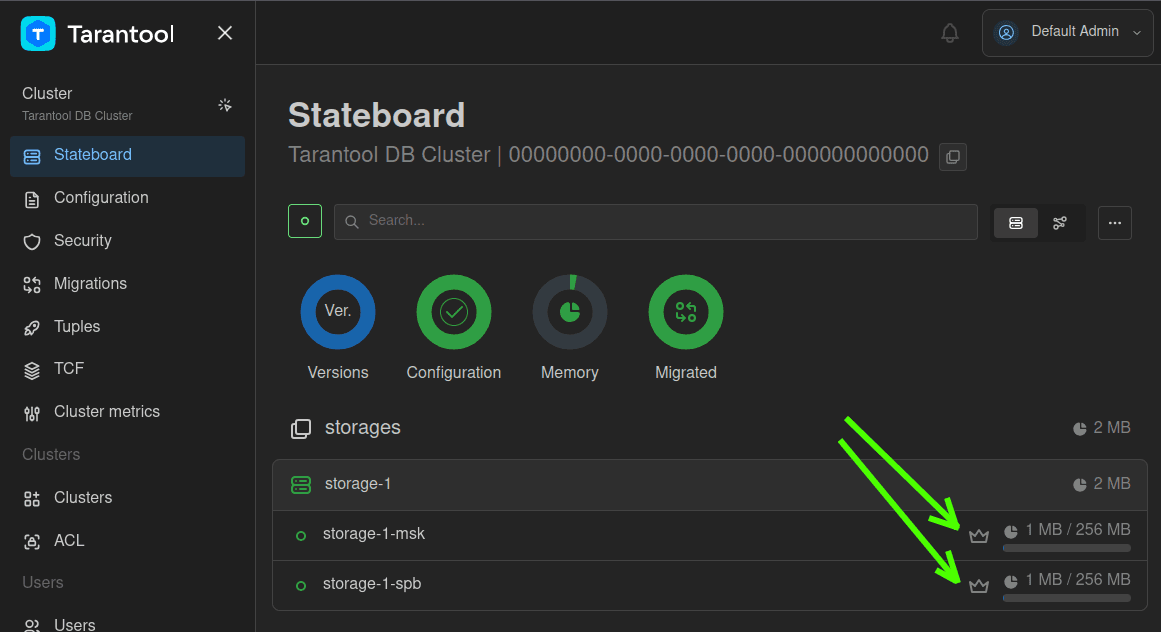Viewport: 1161px width, 632px height.
Task: Open the TCF sidebar item
Action: pos(127,369)
